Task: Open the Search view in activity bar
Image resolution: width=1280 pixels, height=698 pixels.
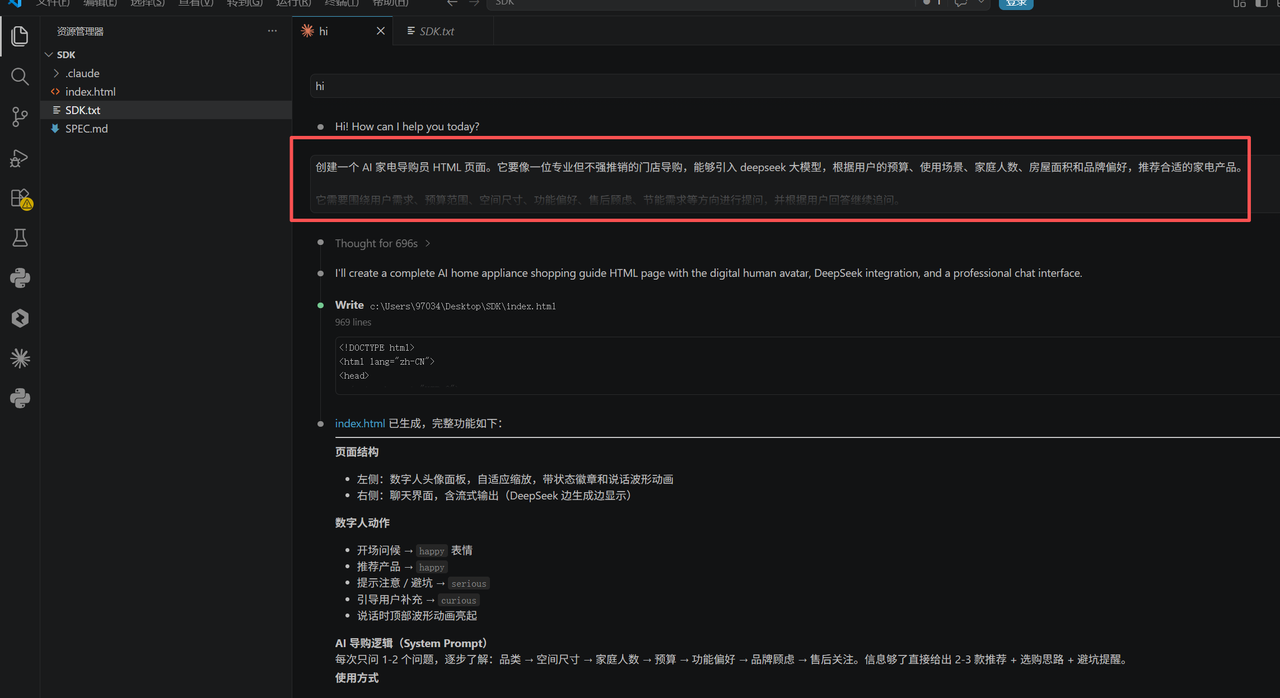Action: click(19, 77)
